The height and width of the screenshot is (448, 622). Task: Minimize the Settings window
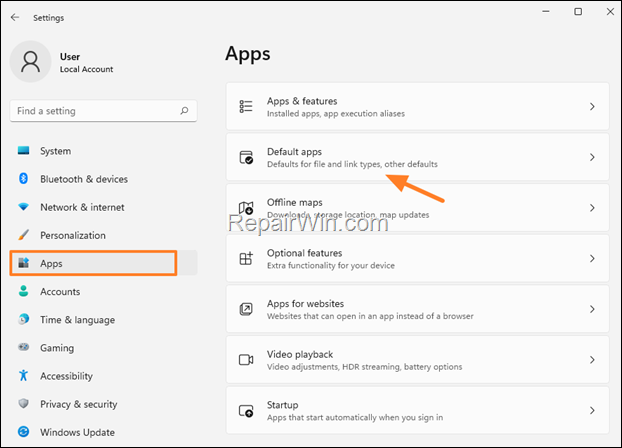coord(546,12)
